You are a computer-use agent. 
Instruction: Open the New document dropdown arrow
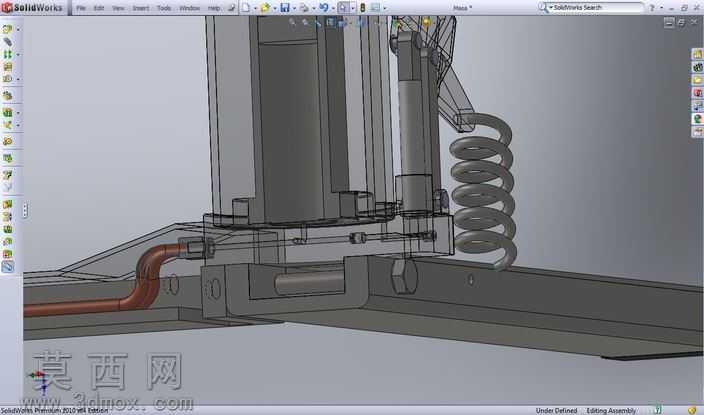[x=255, y=8]
